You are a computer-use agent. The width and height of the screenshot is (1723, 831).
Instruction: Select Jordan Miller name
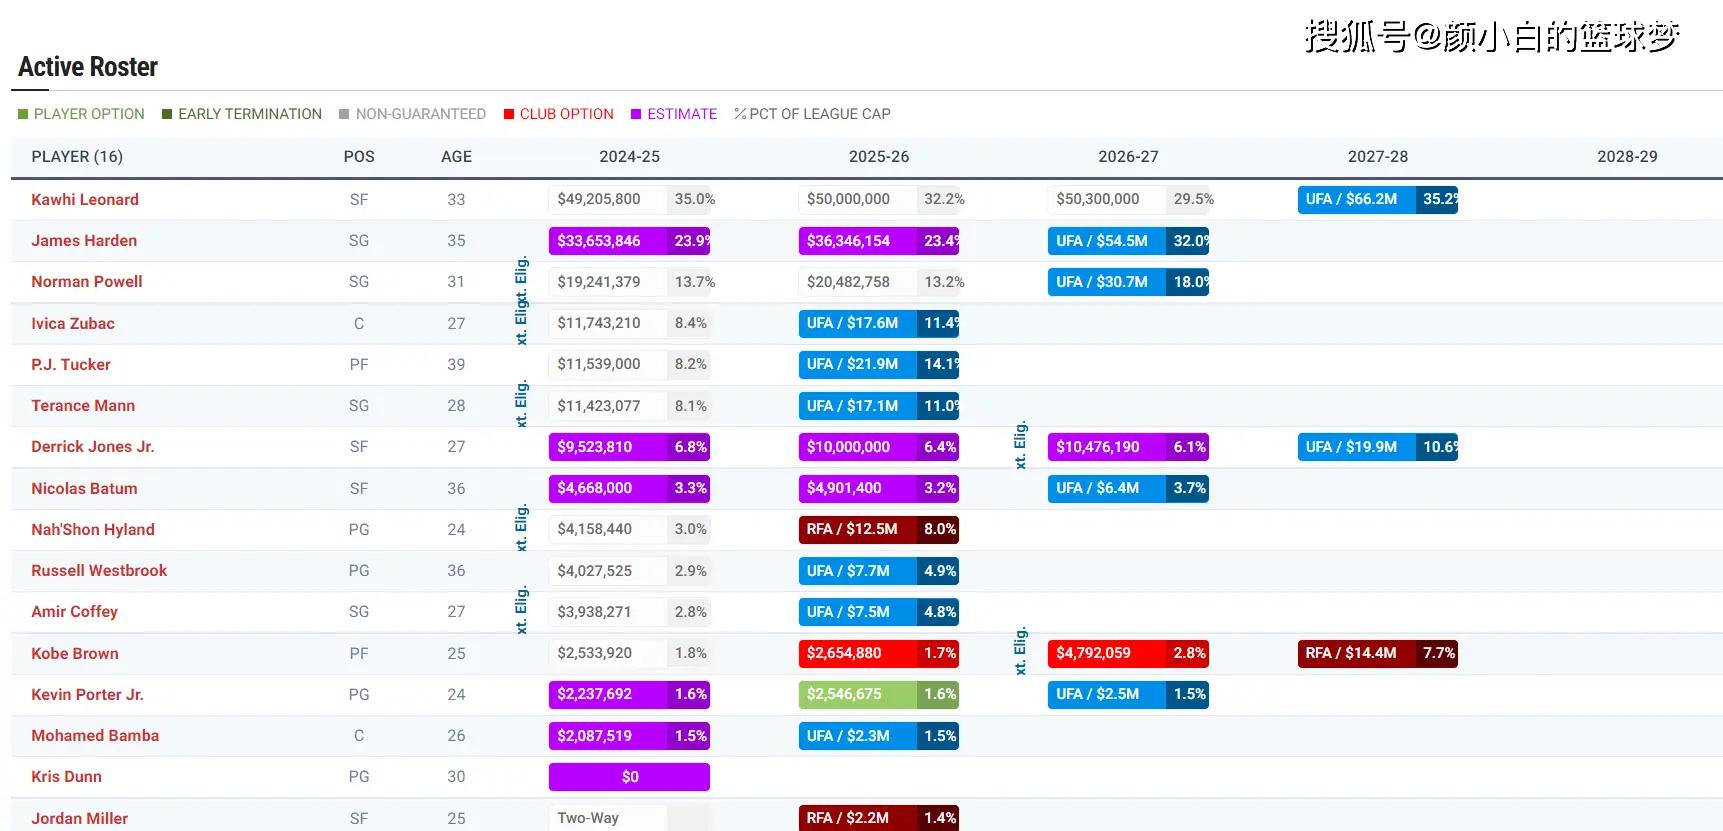point(80,818)
